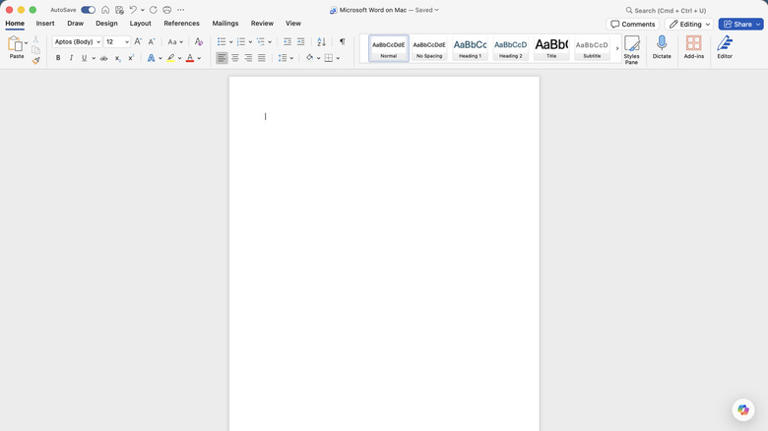Screen dimensions: 768x431
Task: Start a bulleted list
Action: coord(221,42)
